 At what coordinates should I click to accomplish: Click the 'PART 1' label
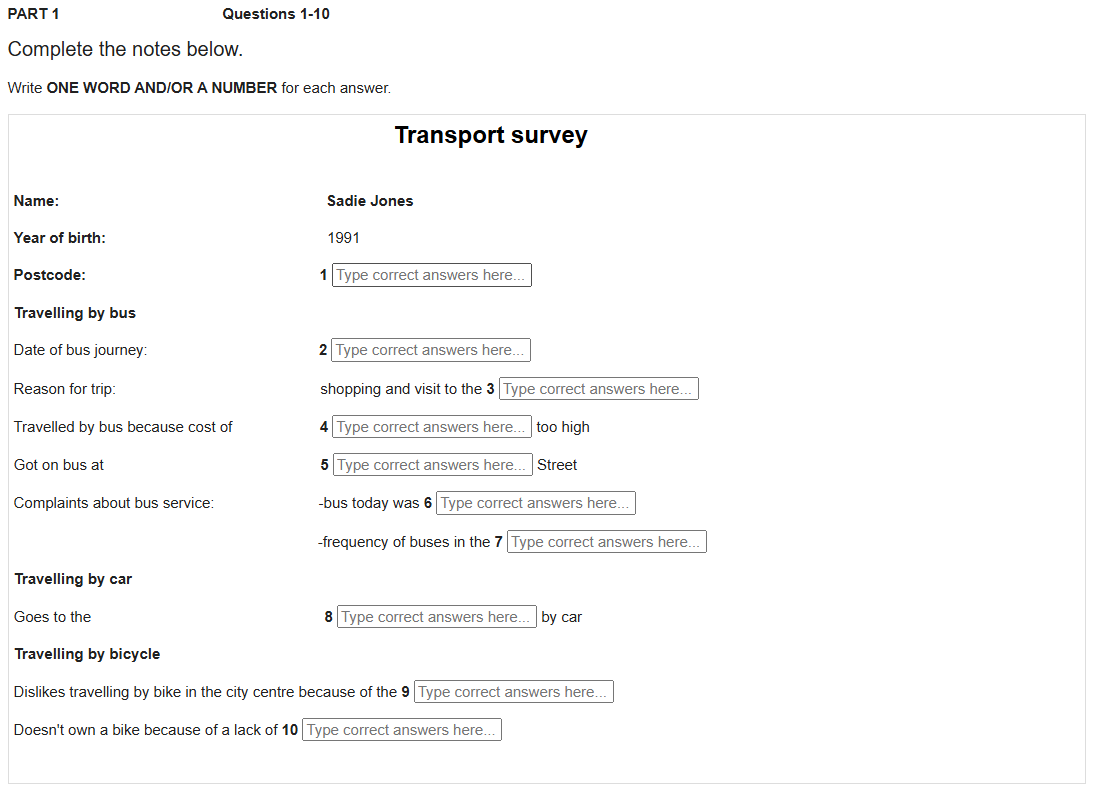[33, 14]
